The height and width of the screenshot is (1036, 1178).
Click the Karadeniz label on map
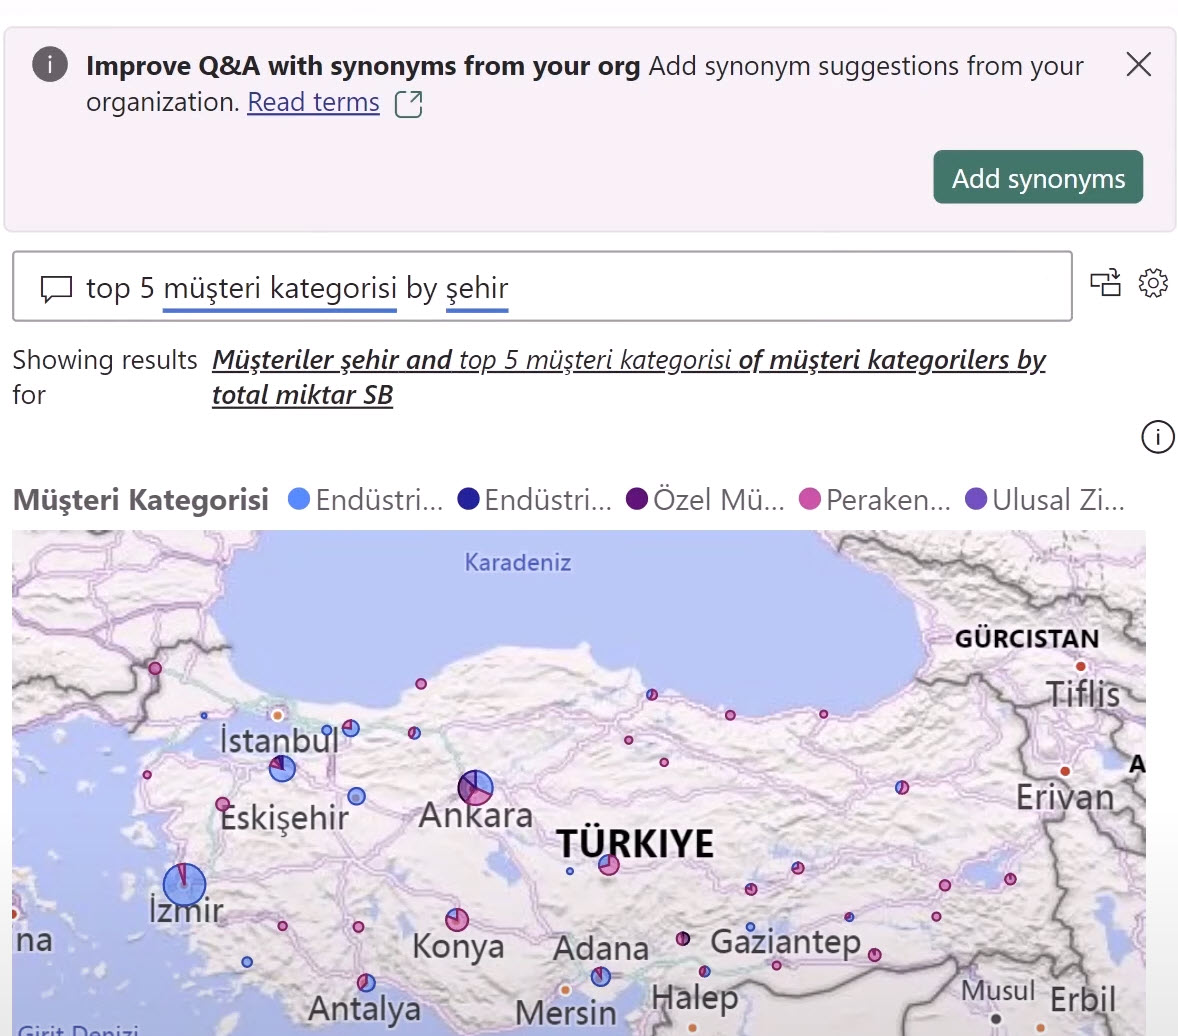tap(518, 562)
